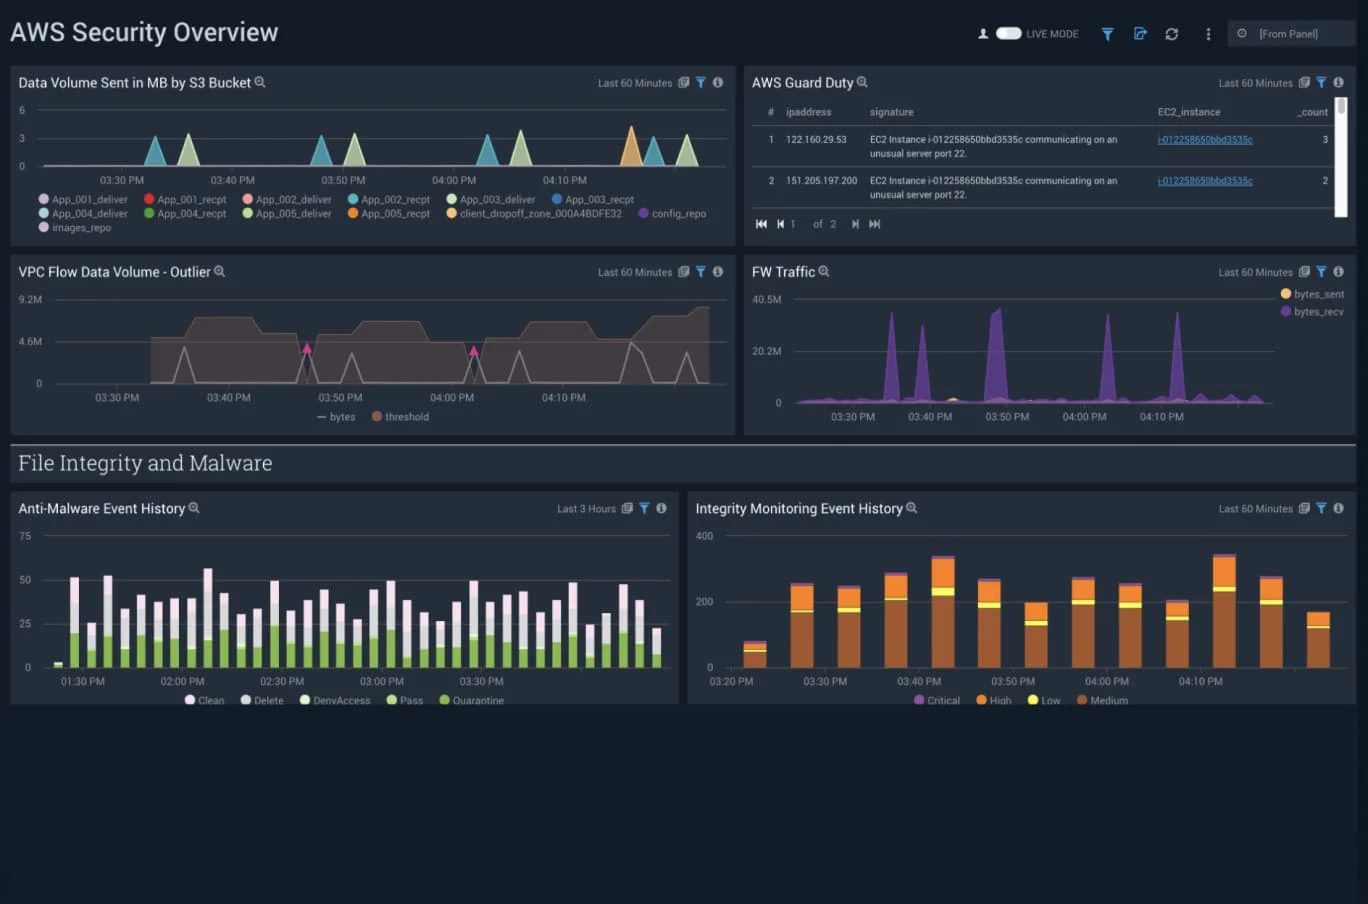Image resolution: width=1368 pixels, height=904 pixels.
Task: Toggle App_002_deliver legend series
Action: [287, 200]
